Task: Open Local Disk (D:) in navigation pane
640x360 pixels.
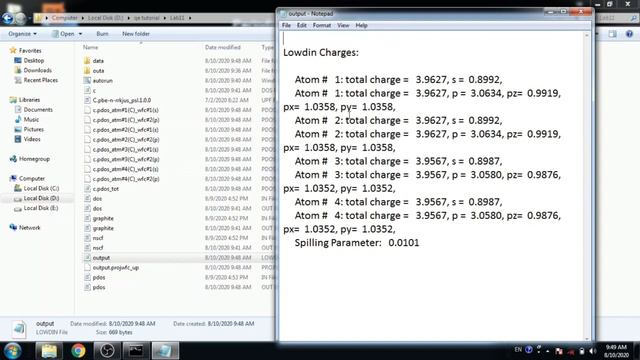Action: click(x=41, y=198)
